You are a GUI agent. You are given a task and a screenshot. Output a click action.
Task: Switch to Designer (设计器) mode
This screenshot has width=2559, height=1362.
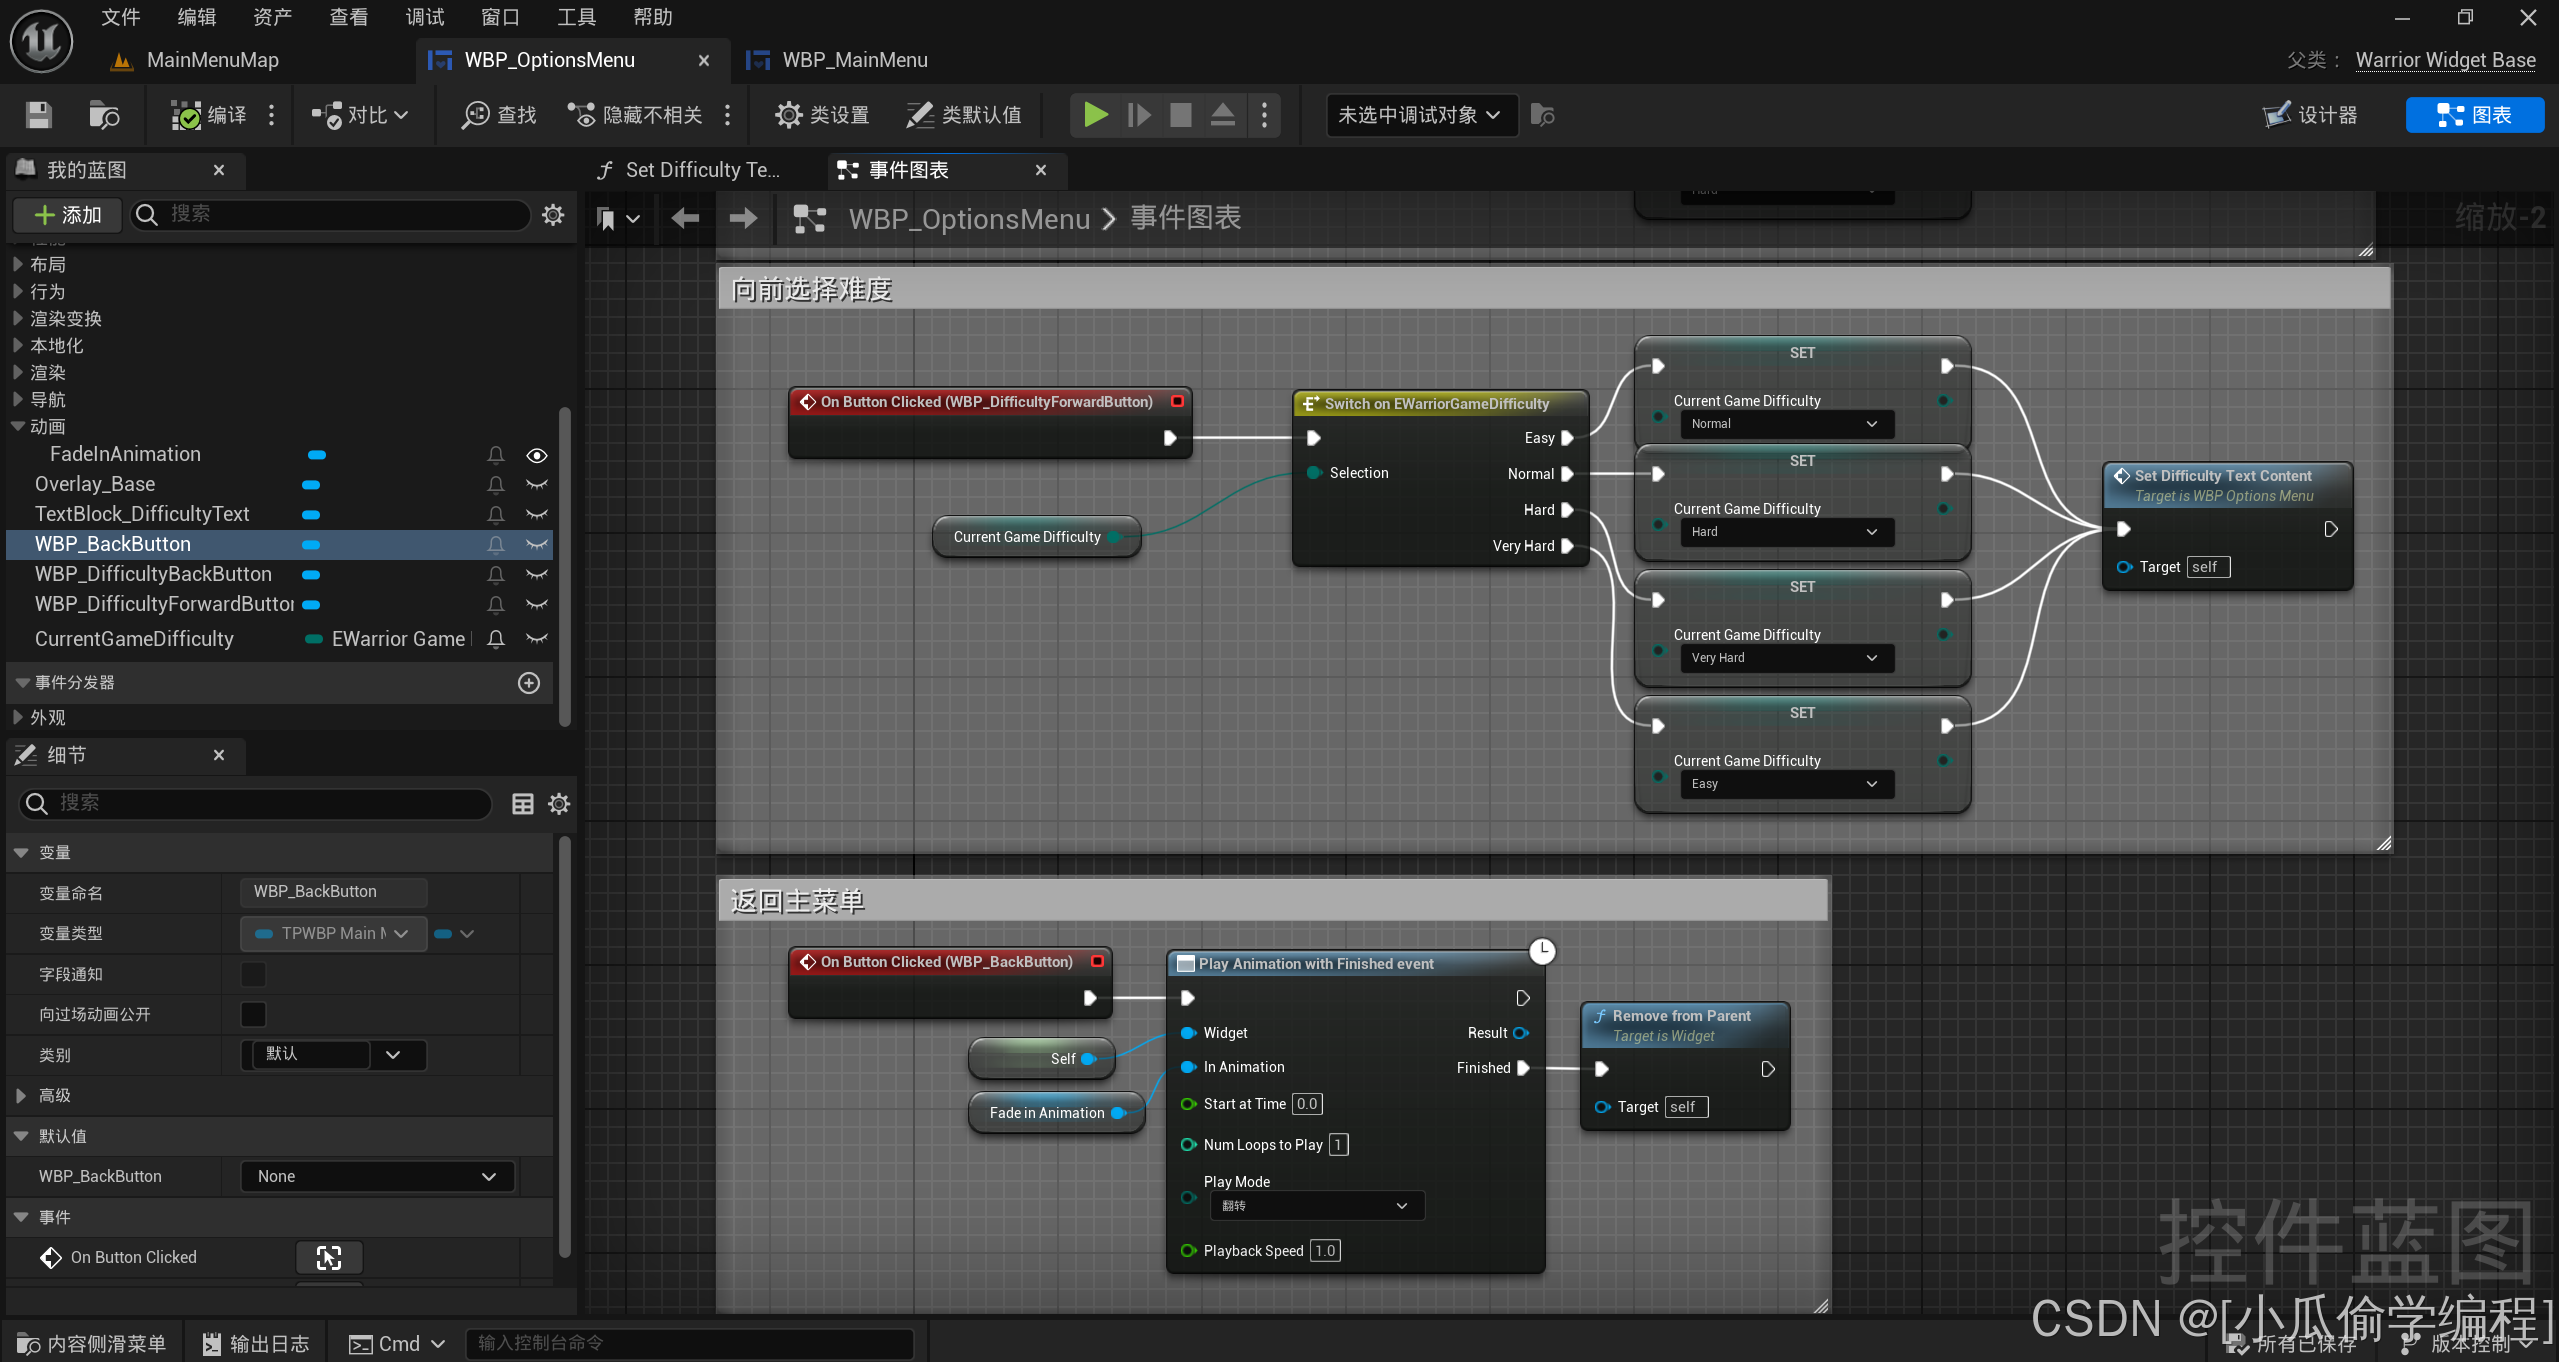(2310, 115)
